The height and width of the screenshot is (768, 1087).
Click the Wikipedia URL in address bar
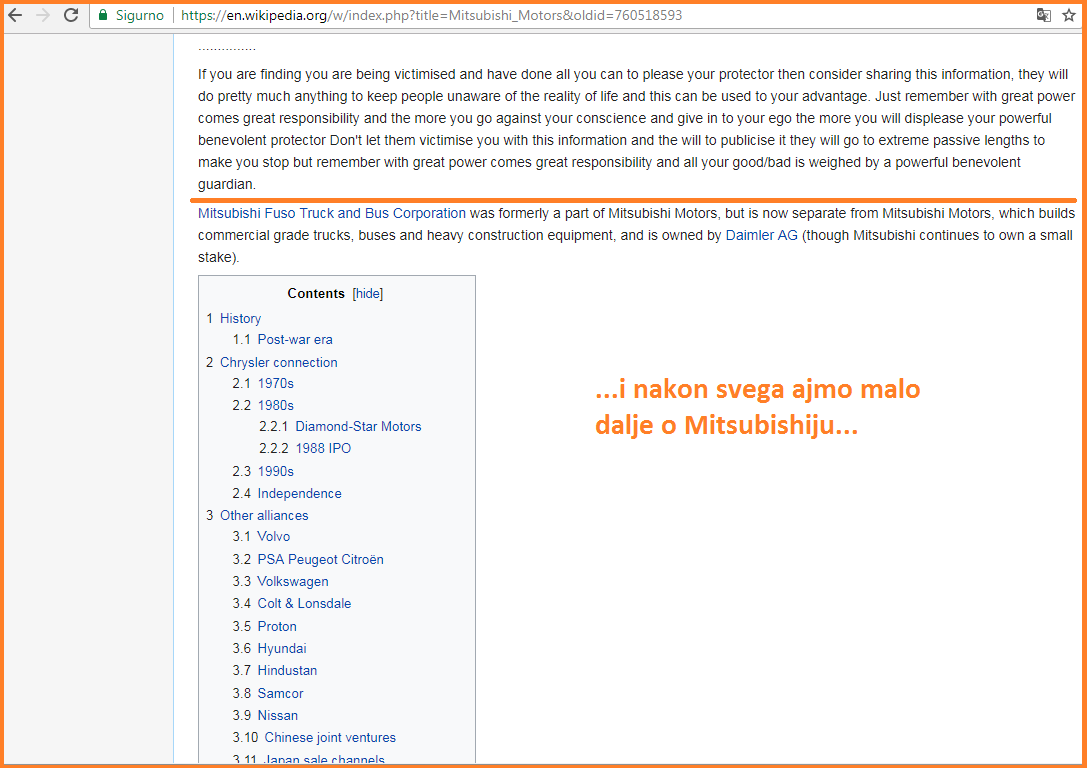click(x=432, y=16)
